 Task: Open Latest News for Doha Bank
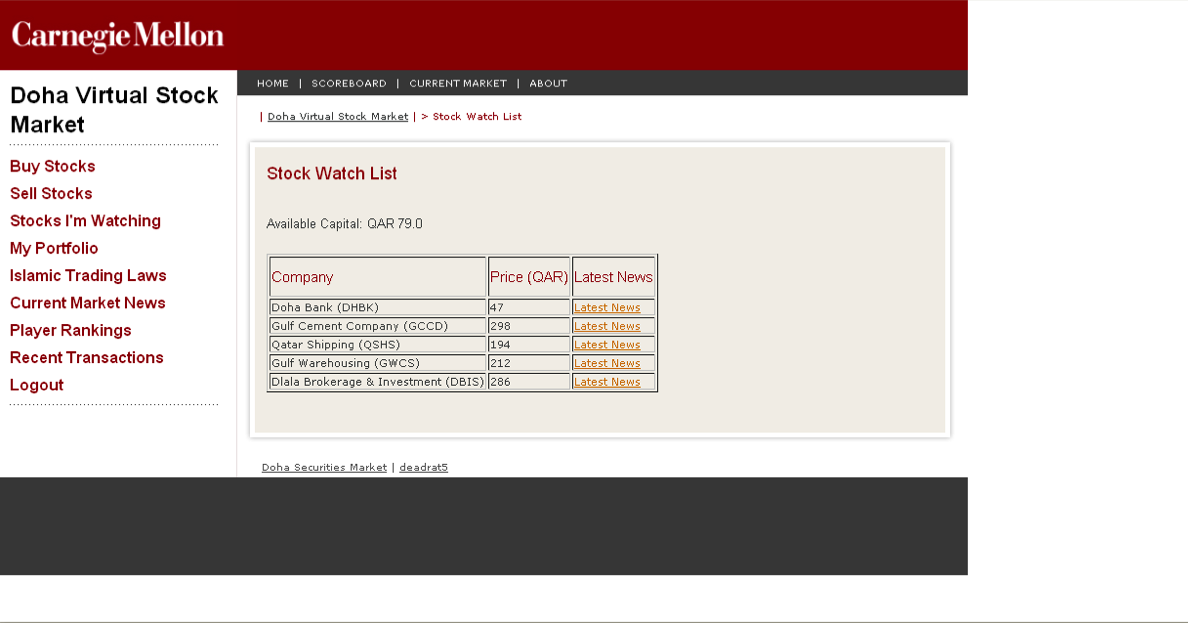(607, 308)
